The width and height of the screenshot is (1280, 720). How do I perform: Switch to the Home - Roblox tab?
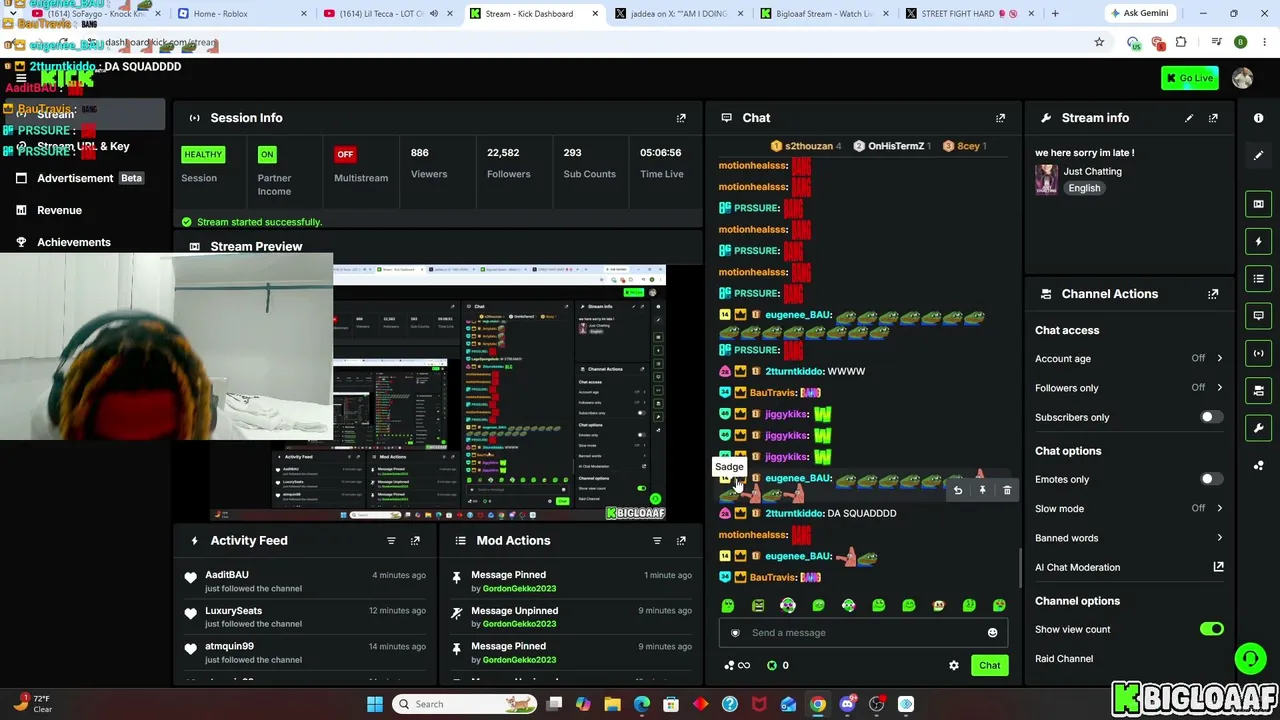pyautogui.click(x=243, y=14)
